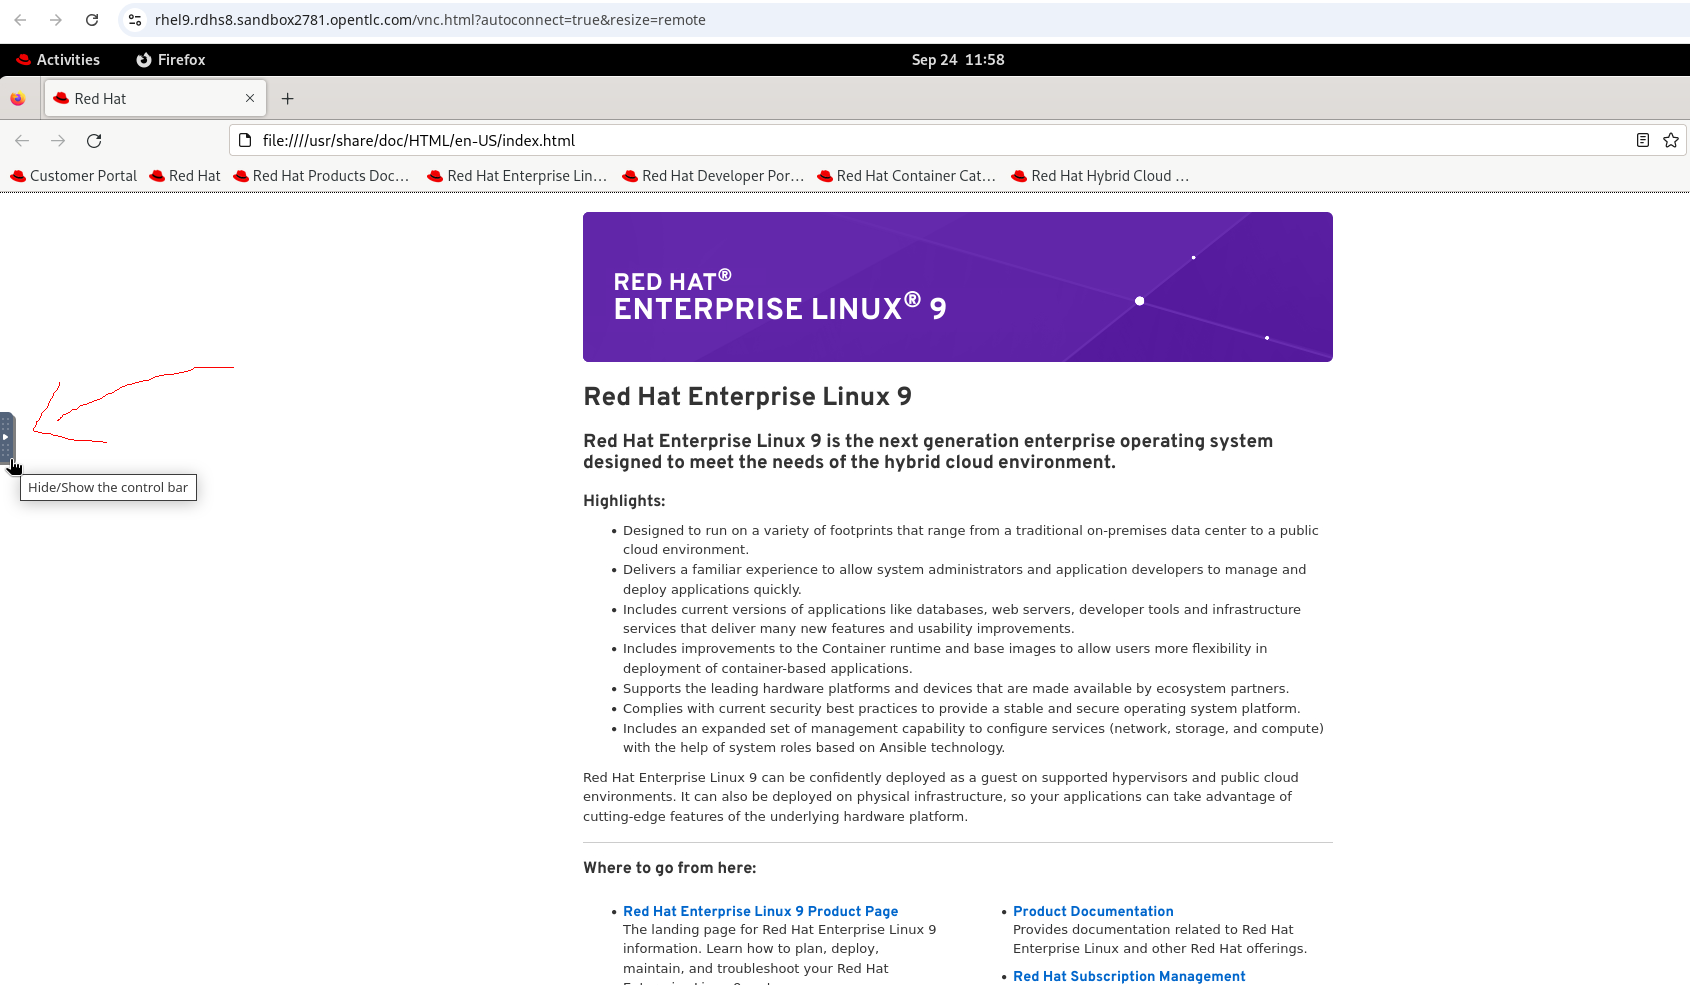Open Red Hat Enterprise Linux 9 Product Page link
The height and width of the screenshot is (985, 1690).
[760, 911]
